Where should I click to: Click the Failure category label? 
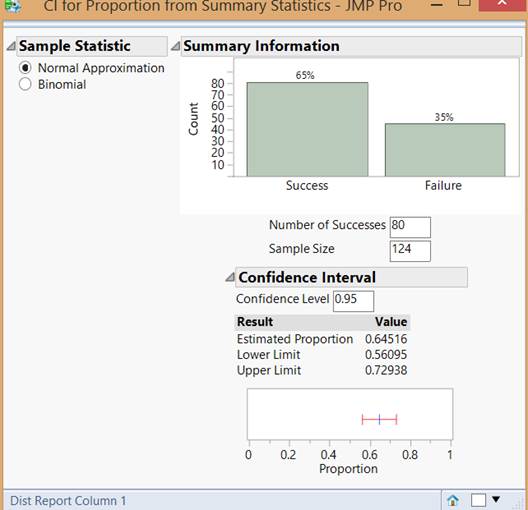coord(443,185)
